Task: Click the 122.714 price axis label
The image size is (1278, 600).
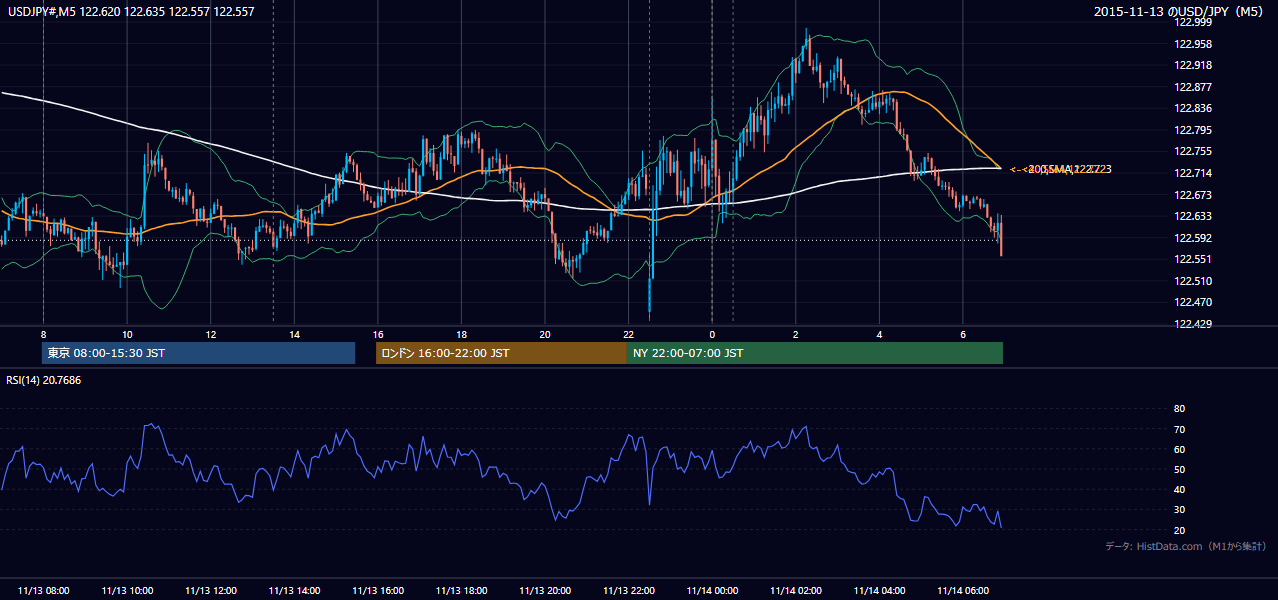Action: coord(1194,173)
